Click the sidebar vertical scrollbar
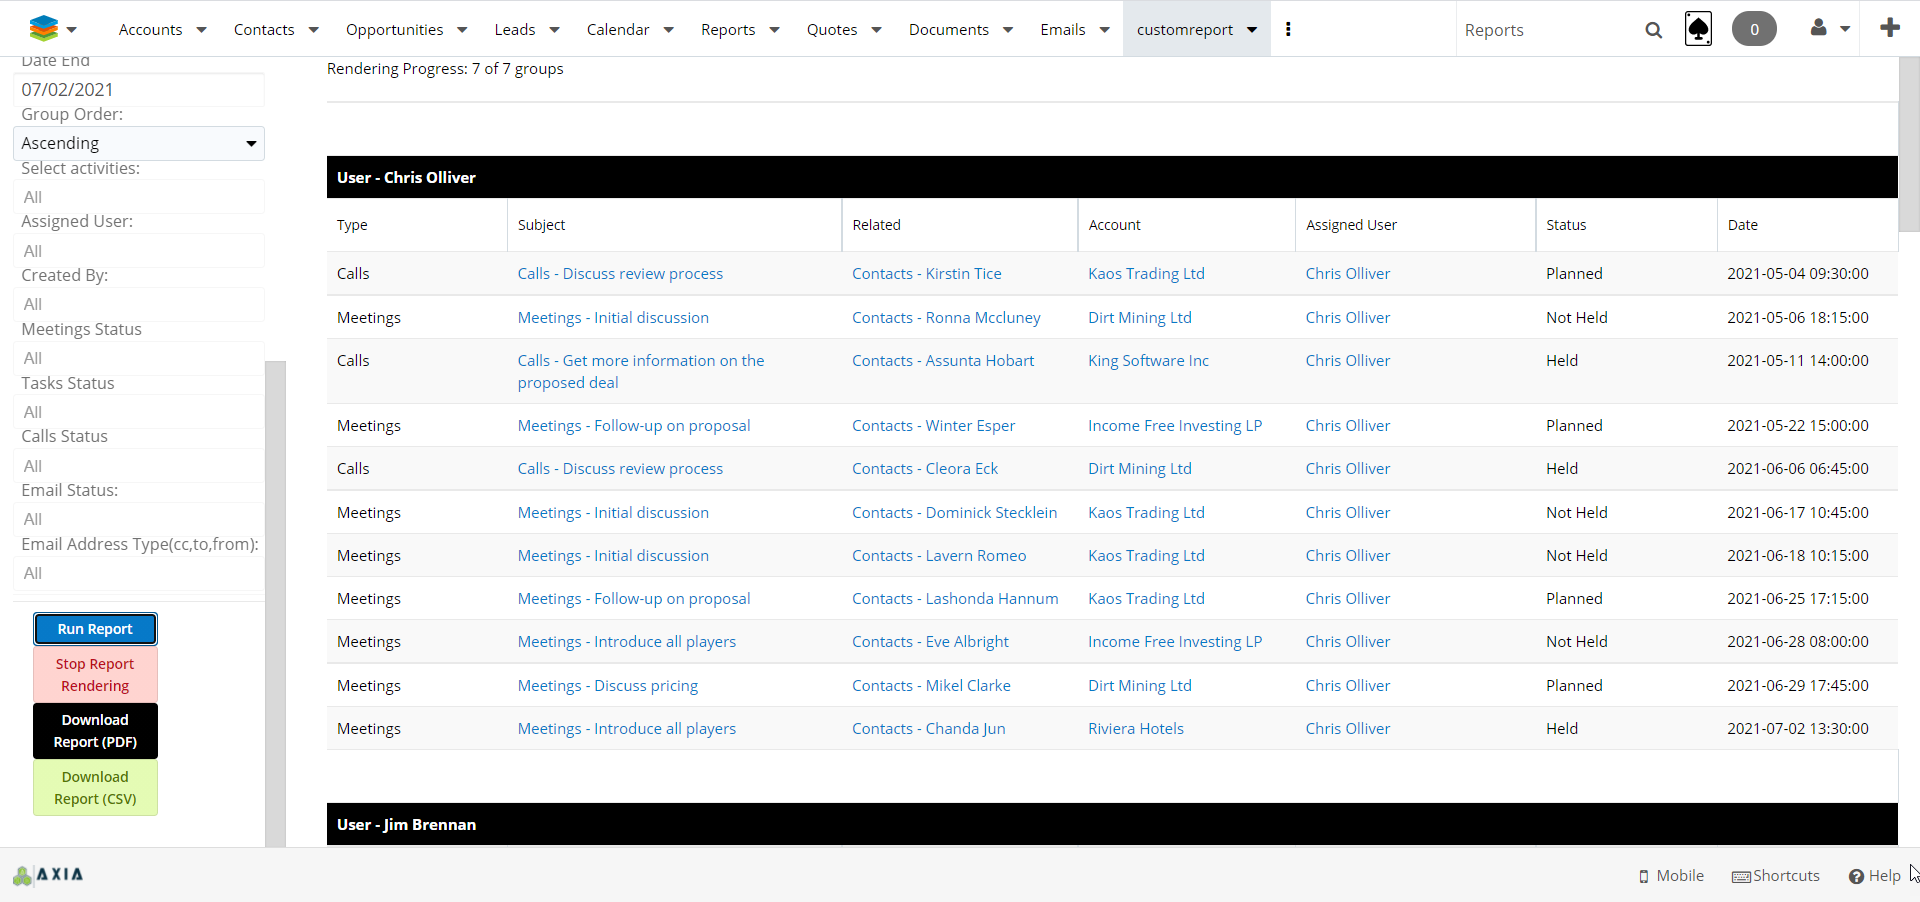 coord(275,600)
